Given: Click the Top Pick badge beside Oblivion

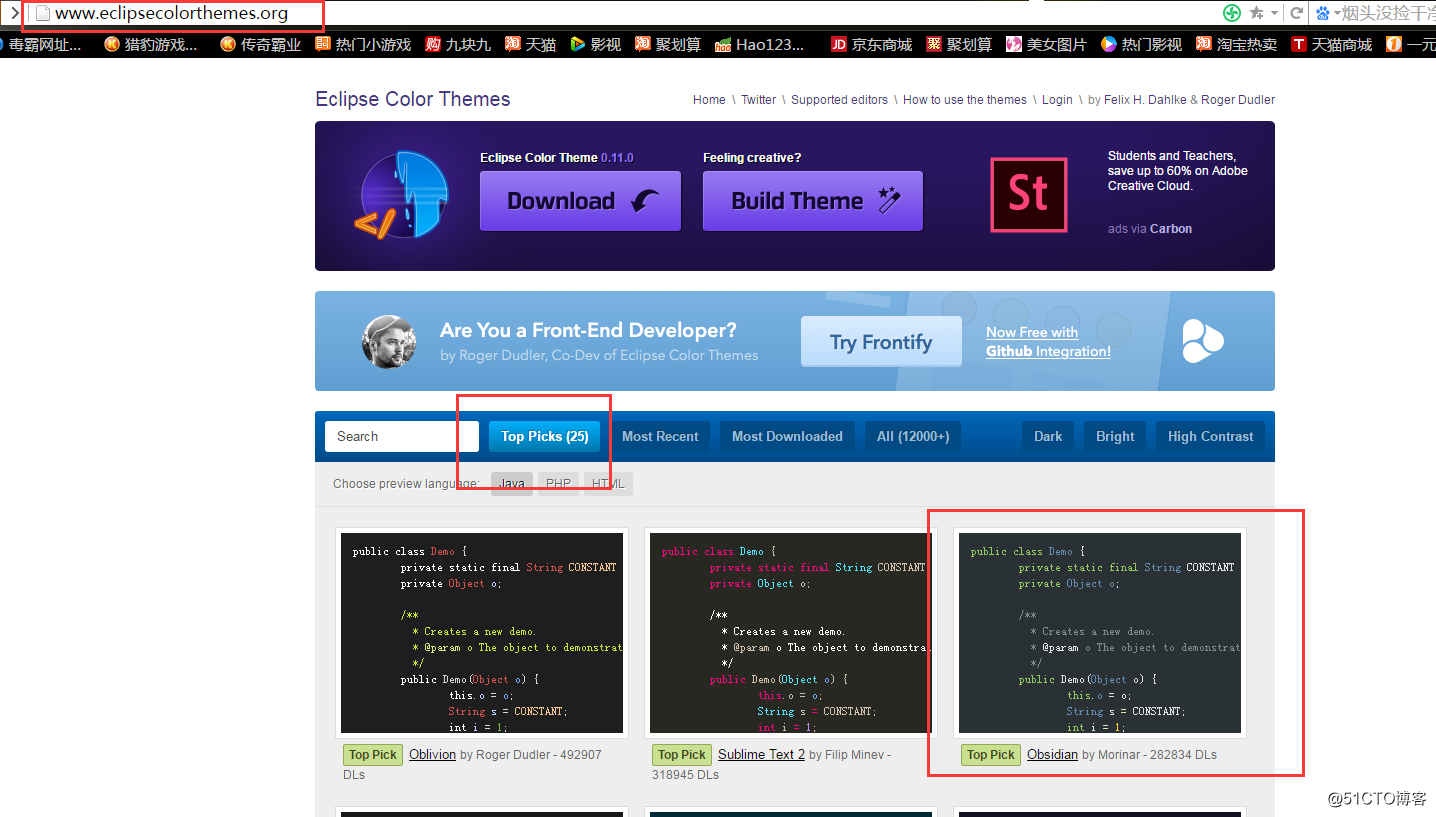Looking at the screenshot, I should tap(372, 755).
